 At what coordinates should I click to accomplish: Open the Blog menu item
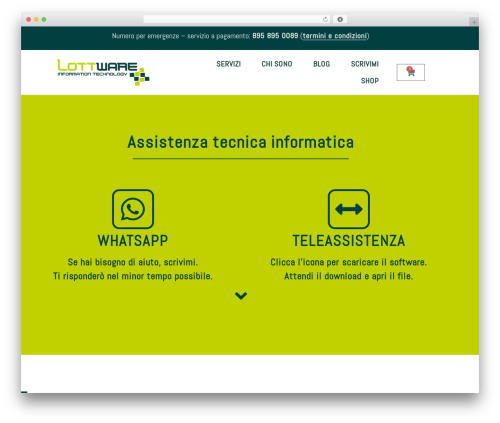coord(322,64)
